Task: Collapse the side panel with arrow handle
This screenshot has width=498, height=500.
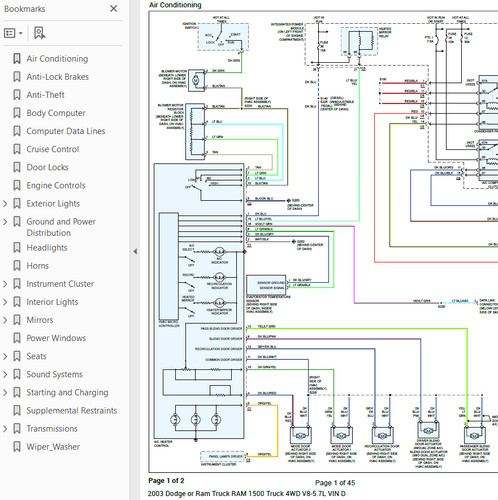Action: (135, 251)
